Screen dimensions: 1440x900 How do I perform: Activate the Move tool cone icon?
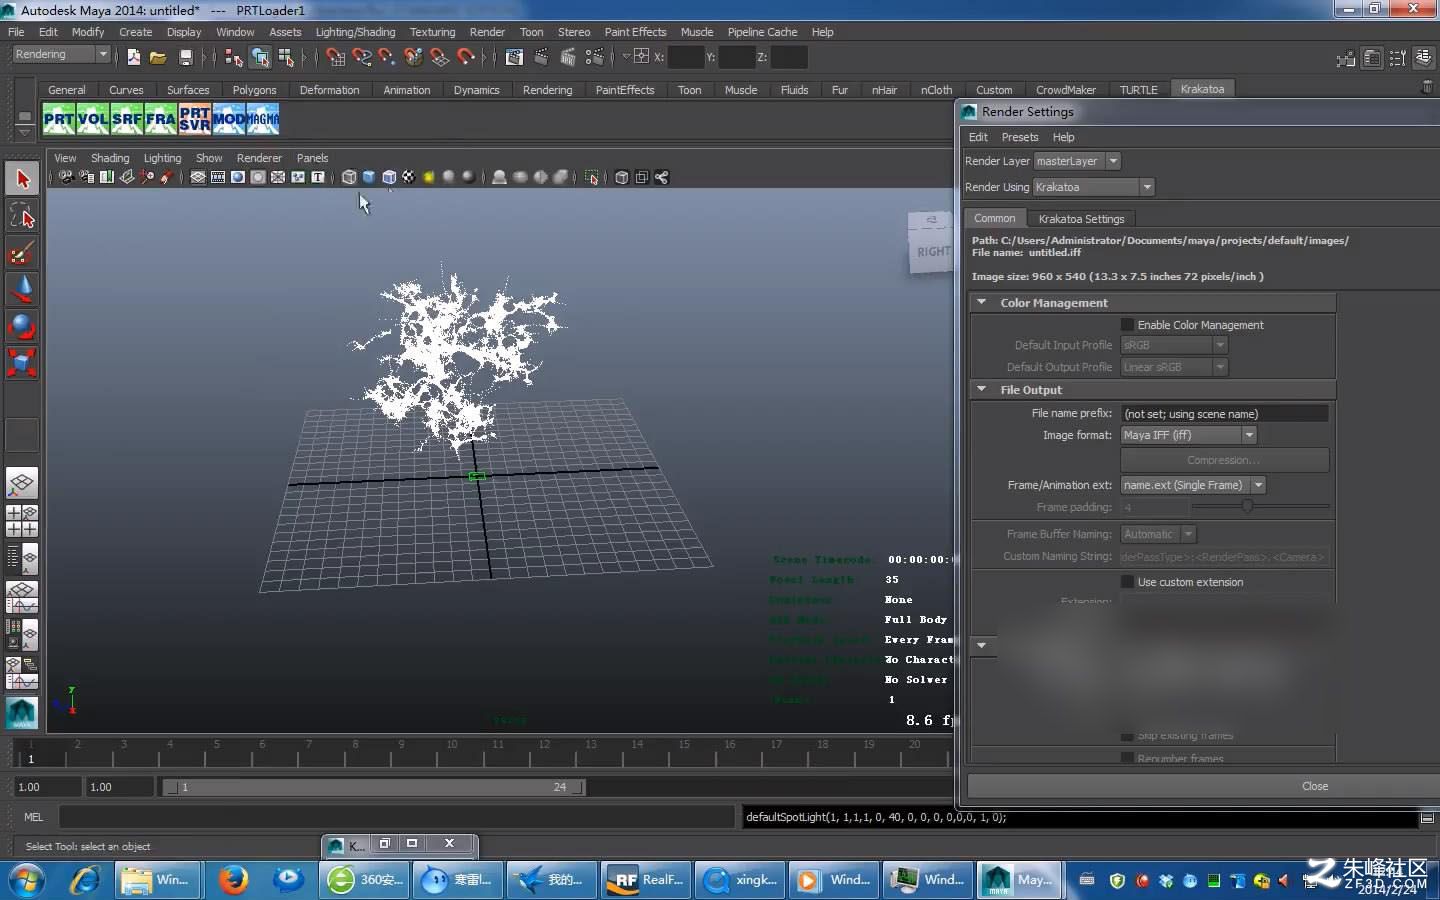tap(22, 290)
